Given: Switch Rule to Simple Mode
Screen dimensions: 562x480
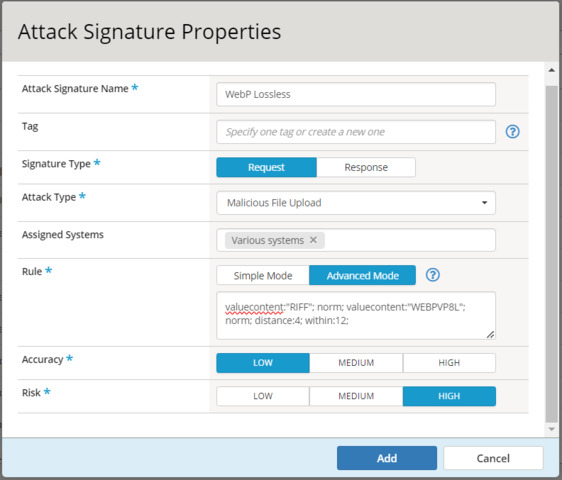Looking at the screenshot, I should coord(263,275).
